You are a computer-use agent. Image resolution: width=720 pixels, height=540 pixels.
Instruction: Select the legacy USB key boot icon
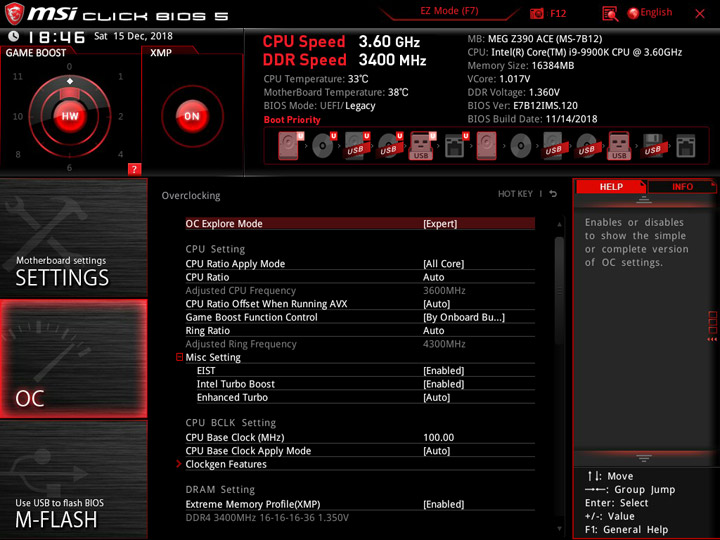click(619, 146)
